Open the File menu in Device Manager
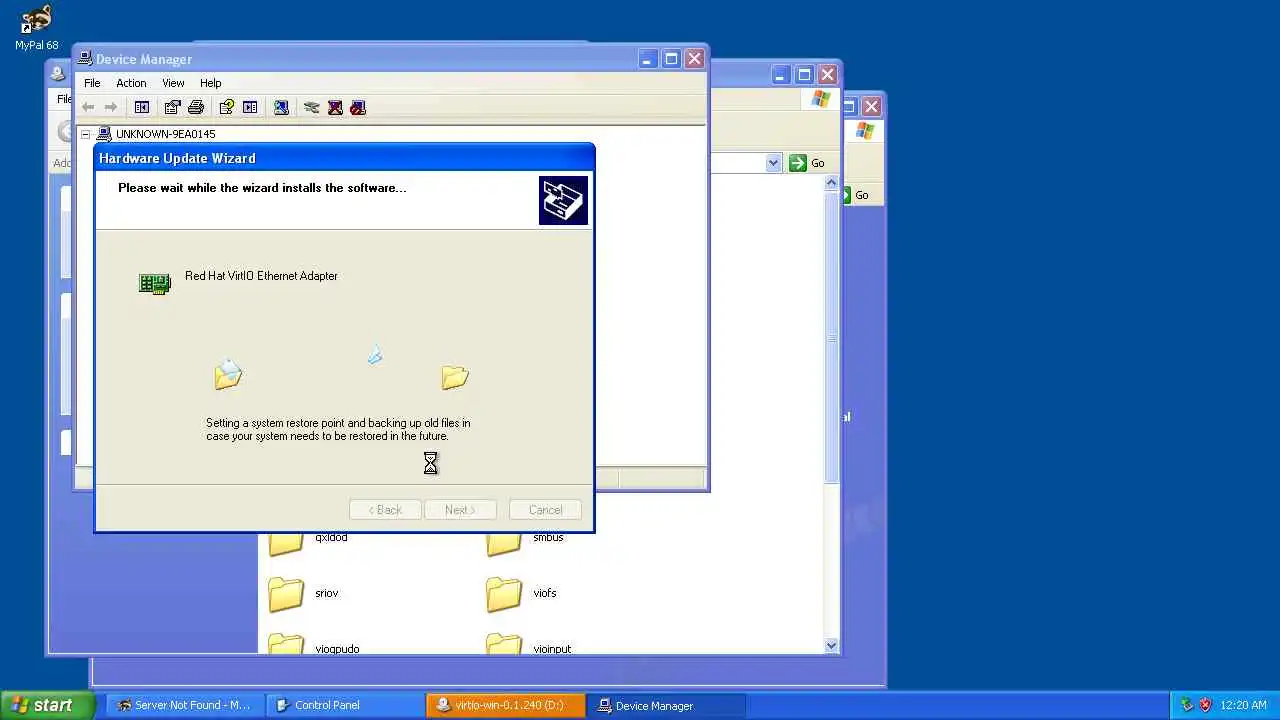Image resolution: width=1280 pixels, height=720 pixels. click(92, 83)
